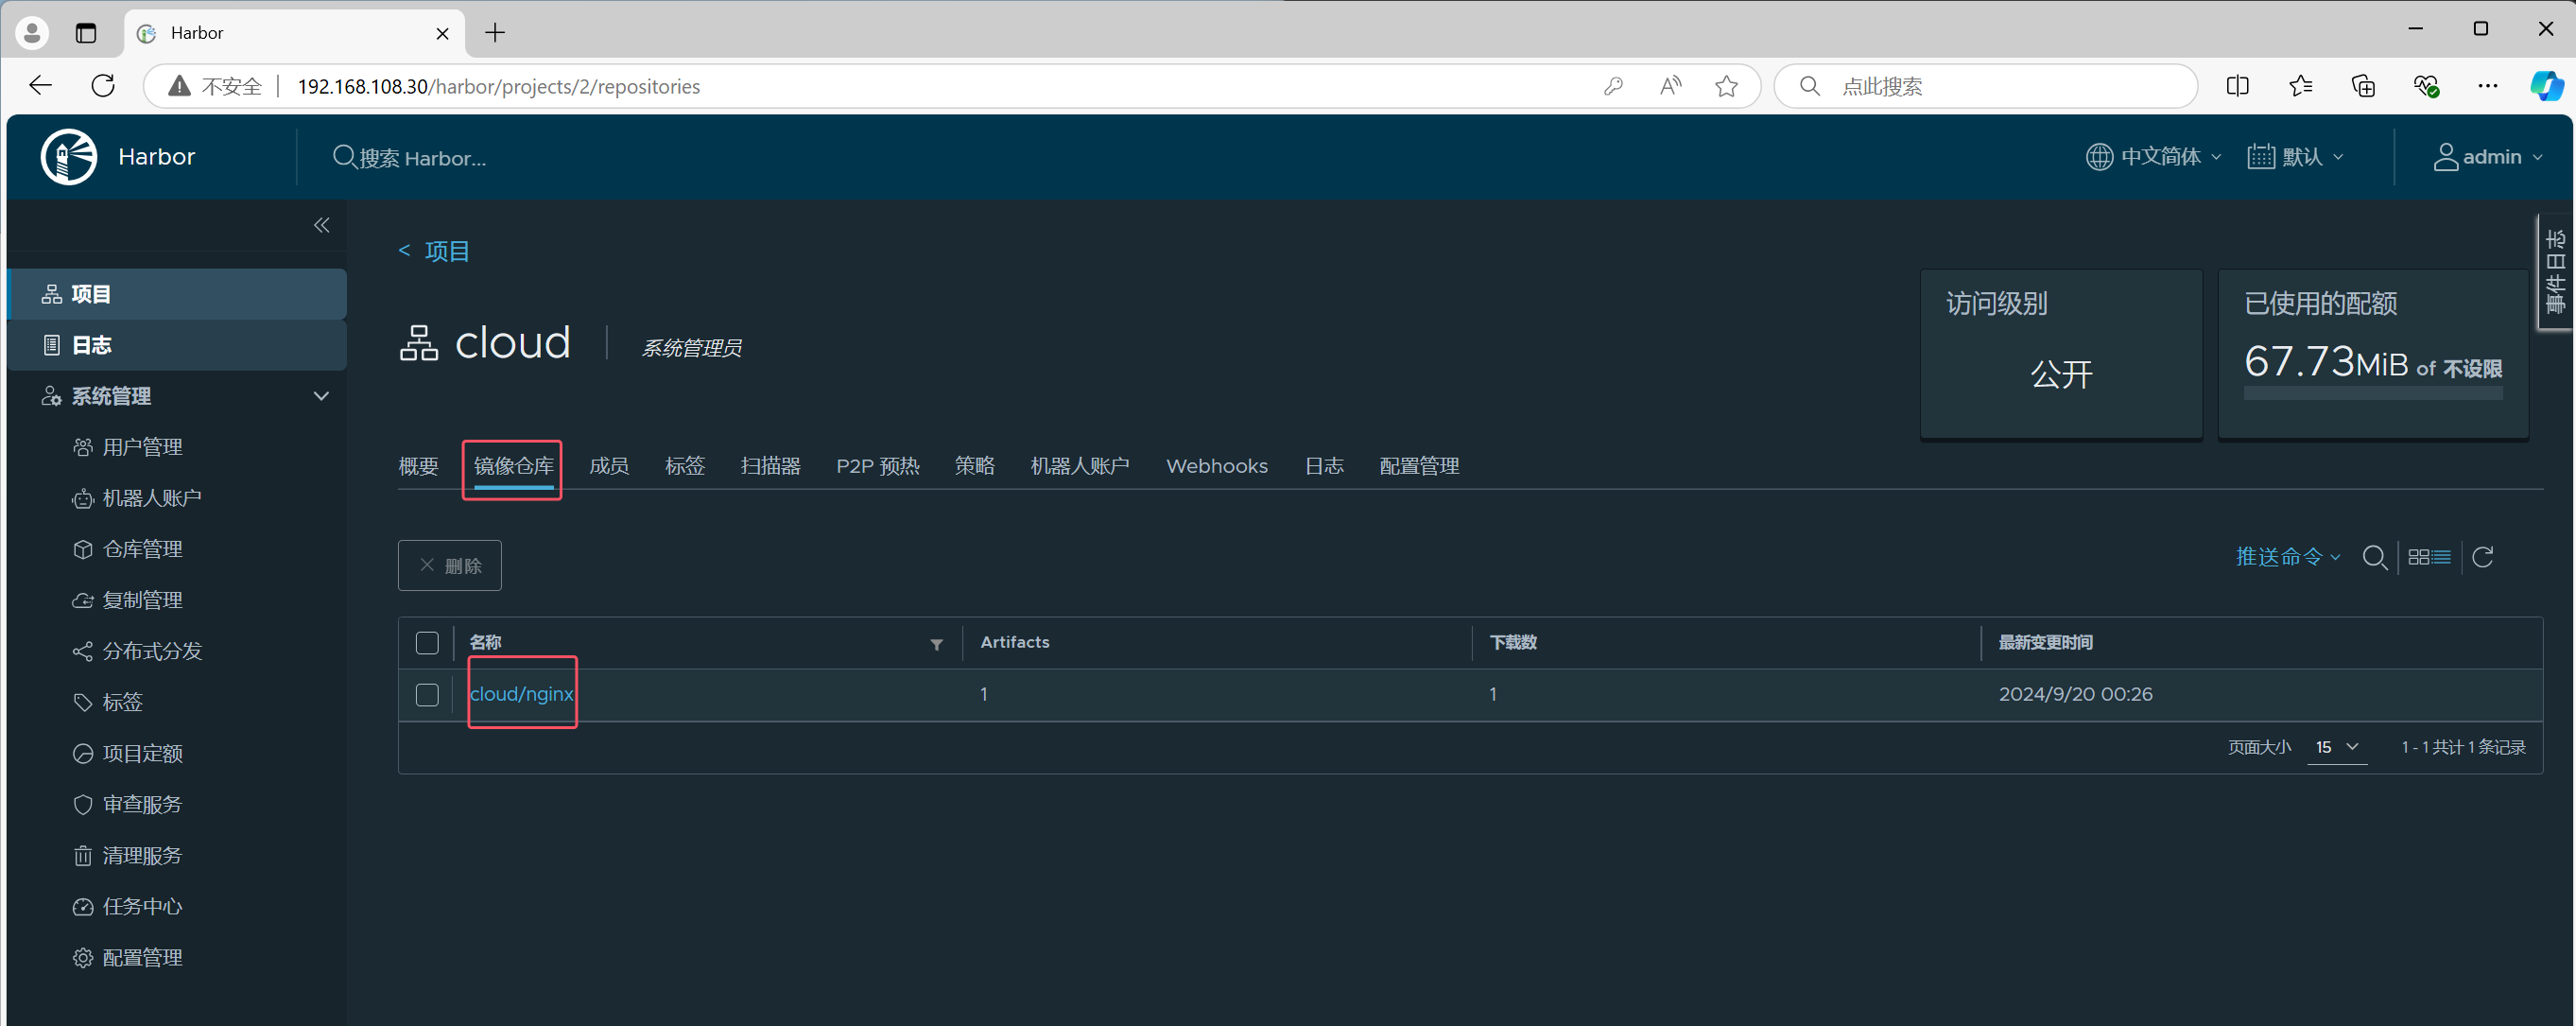Open the 策略 tab
This screenshot has height=1026, width=2576.
pos(974,466)
